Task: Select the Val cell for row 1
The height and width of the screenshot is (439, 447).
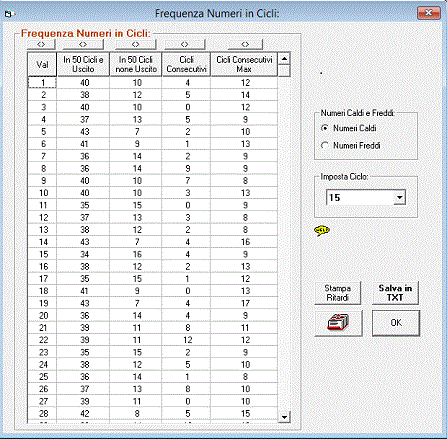Action: 42,83
